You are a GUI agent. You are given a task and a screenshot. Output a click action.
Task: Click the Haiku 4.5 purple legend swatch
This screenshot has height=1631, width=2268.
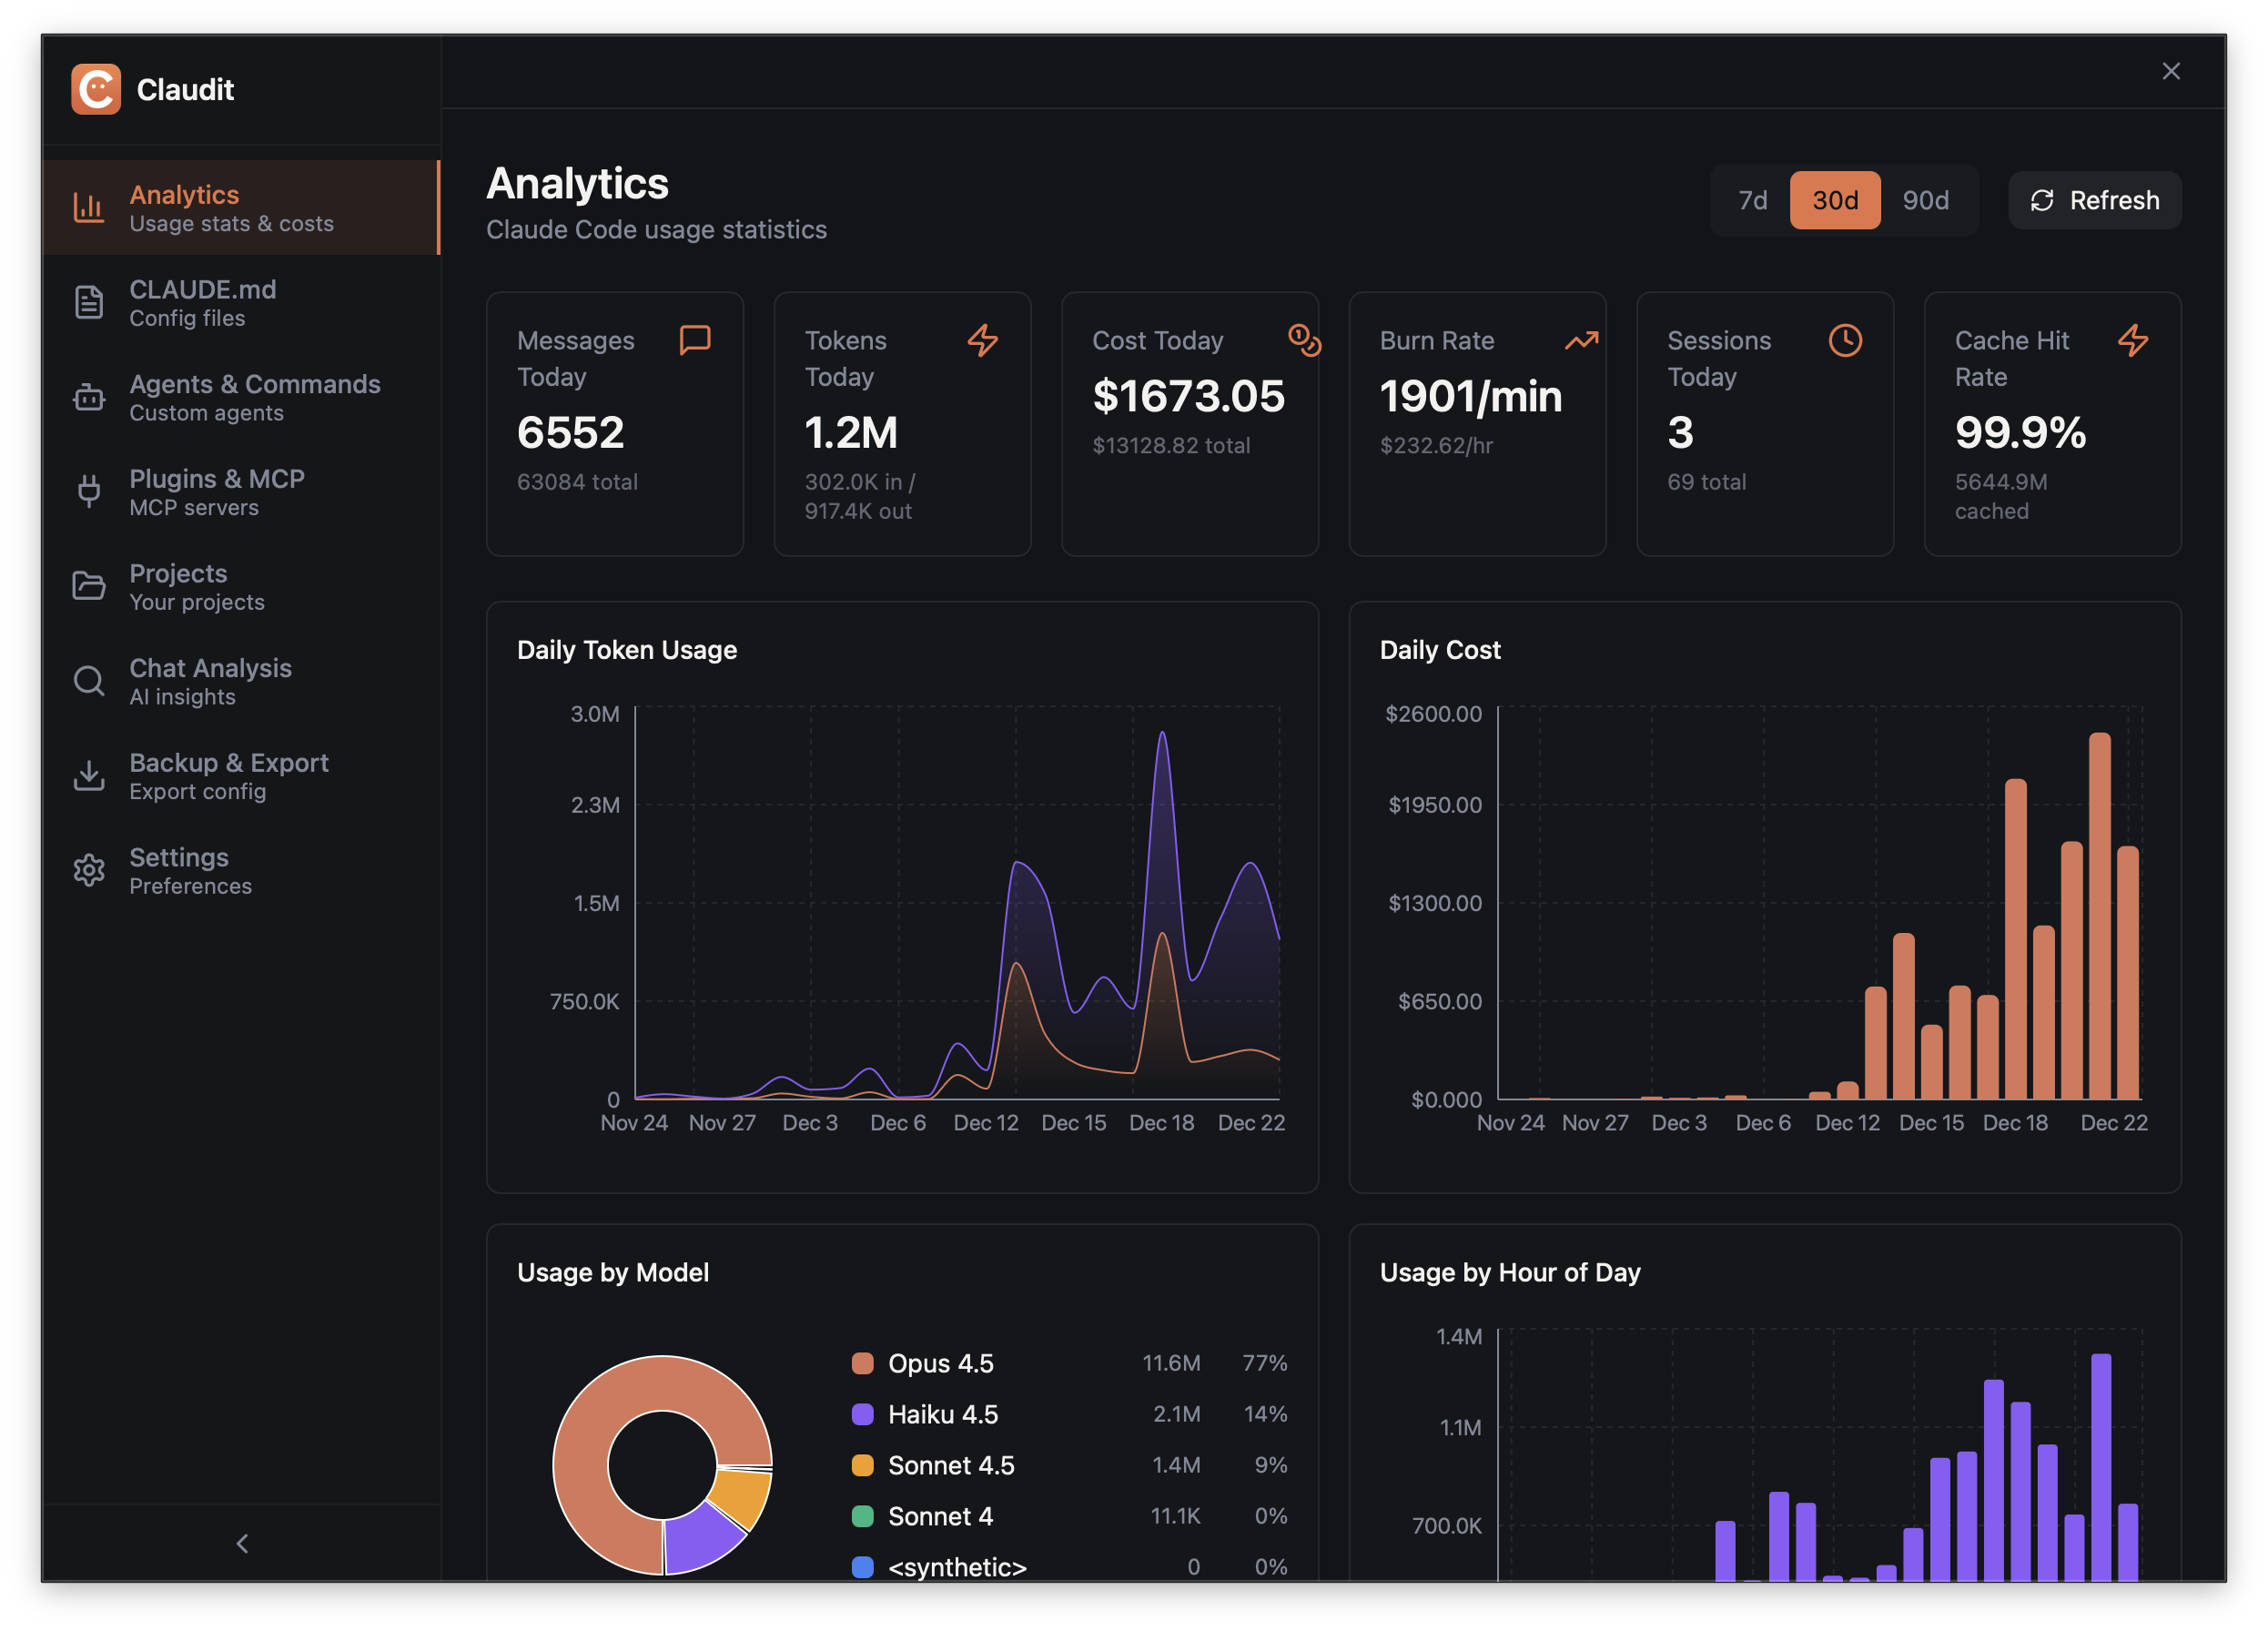tap(862, 1414)
